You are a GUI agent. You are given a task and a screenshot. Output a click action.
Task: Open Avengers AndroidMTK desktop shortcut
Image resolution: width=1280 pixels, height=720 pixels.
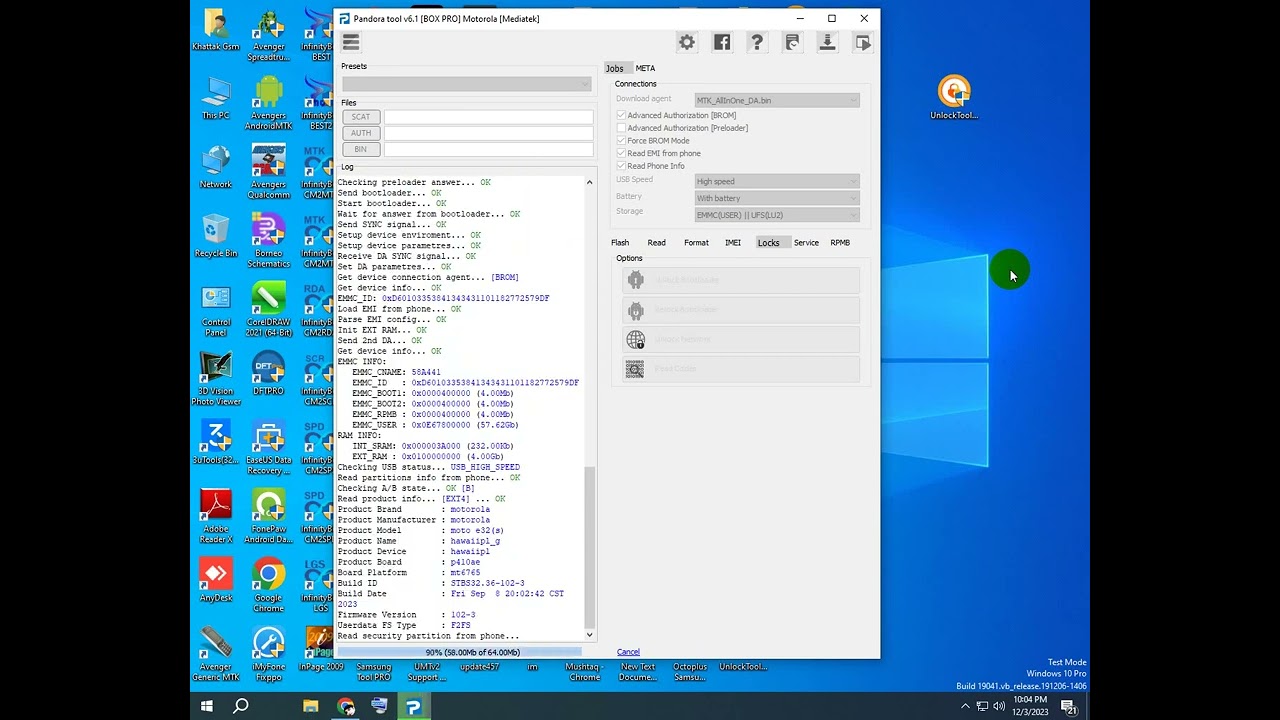pos(268,103)
